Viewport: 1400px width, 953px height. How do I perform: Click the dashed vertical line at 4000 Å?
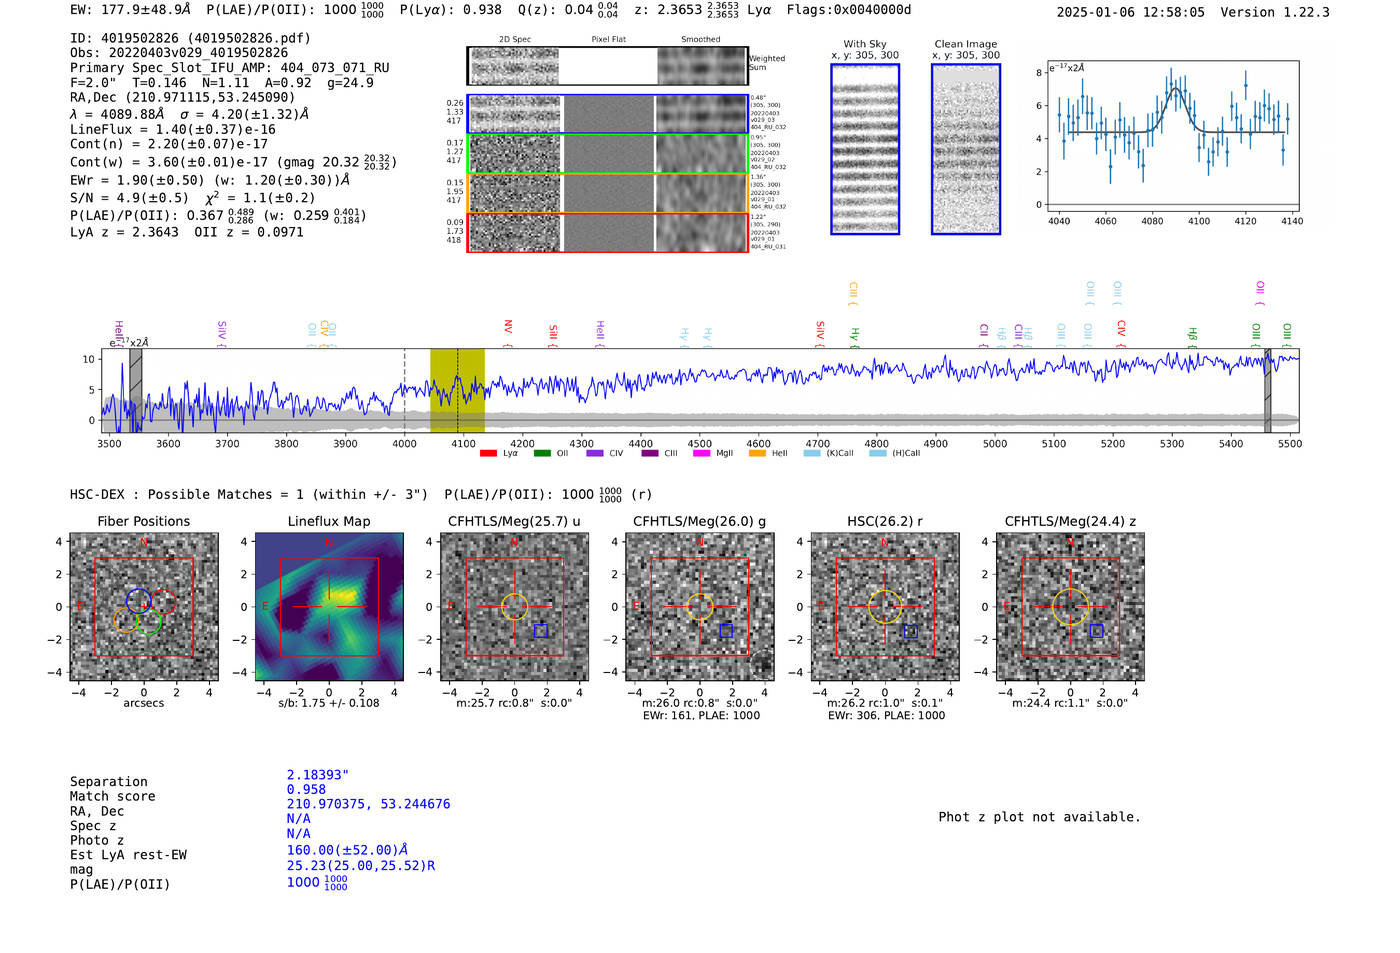coord(404,391)
